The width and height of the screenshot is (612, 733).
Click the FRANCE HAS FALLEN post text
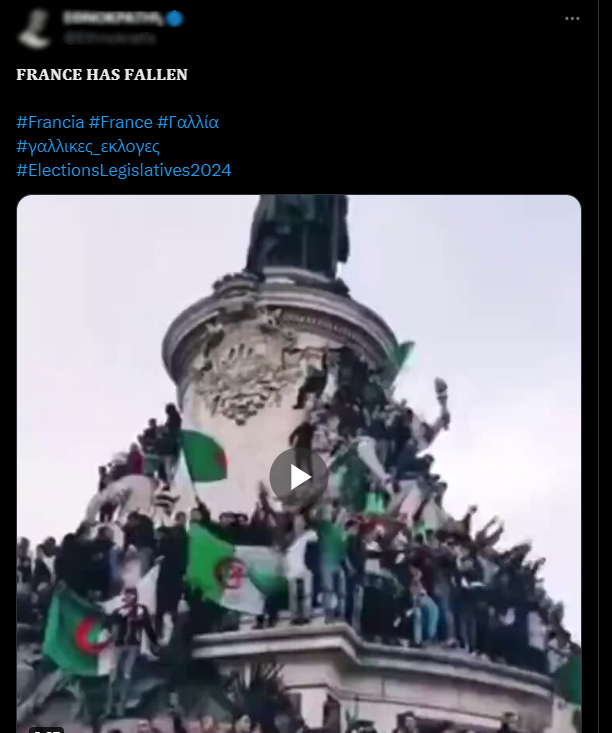pyautogui.click(x=102, y=75)
